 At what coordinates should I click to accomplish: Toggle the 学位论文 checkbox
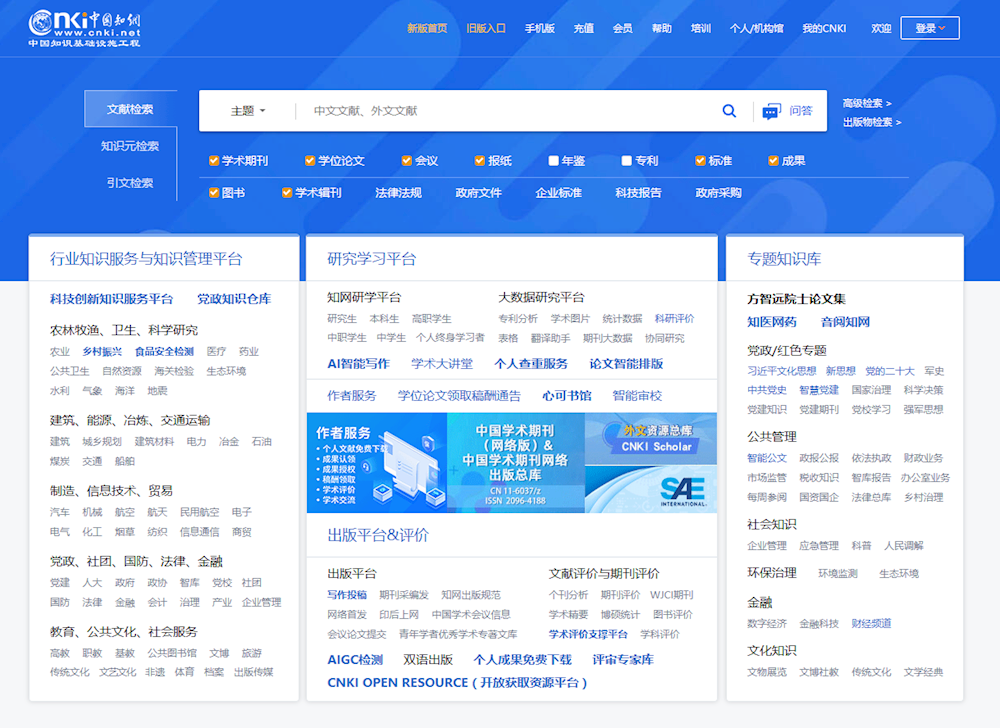(310, 161)
